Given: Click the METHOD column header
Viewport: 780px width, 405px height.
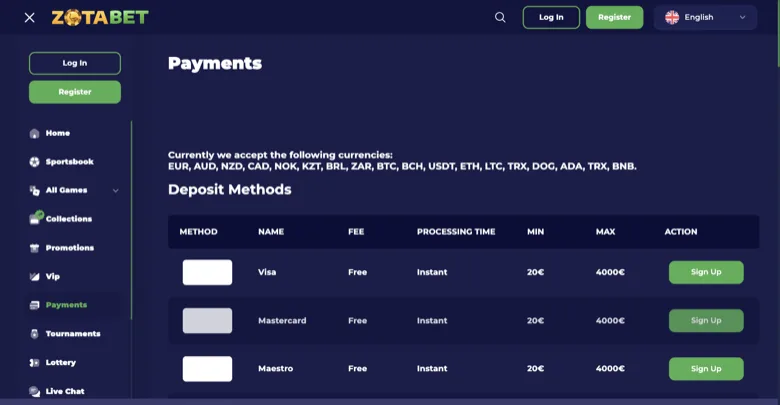Looking at the screenshot, I should 198,231.
